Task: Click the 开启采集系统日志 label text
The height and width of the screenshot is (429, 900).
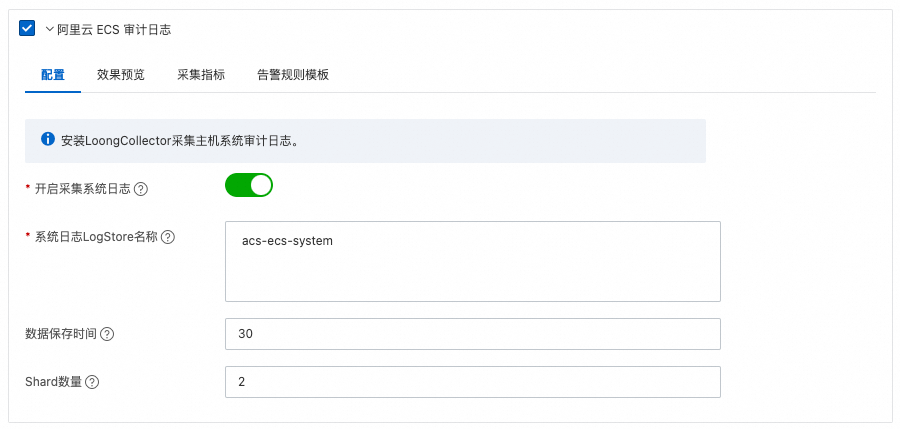Action: click(x=83, y=189)
